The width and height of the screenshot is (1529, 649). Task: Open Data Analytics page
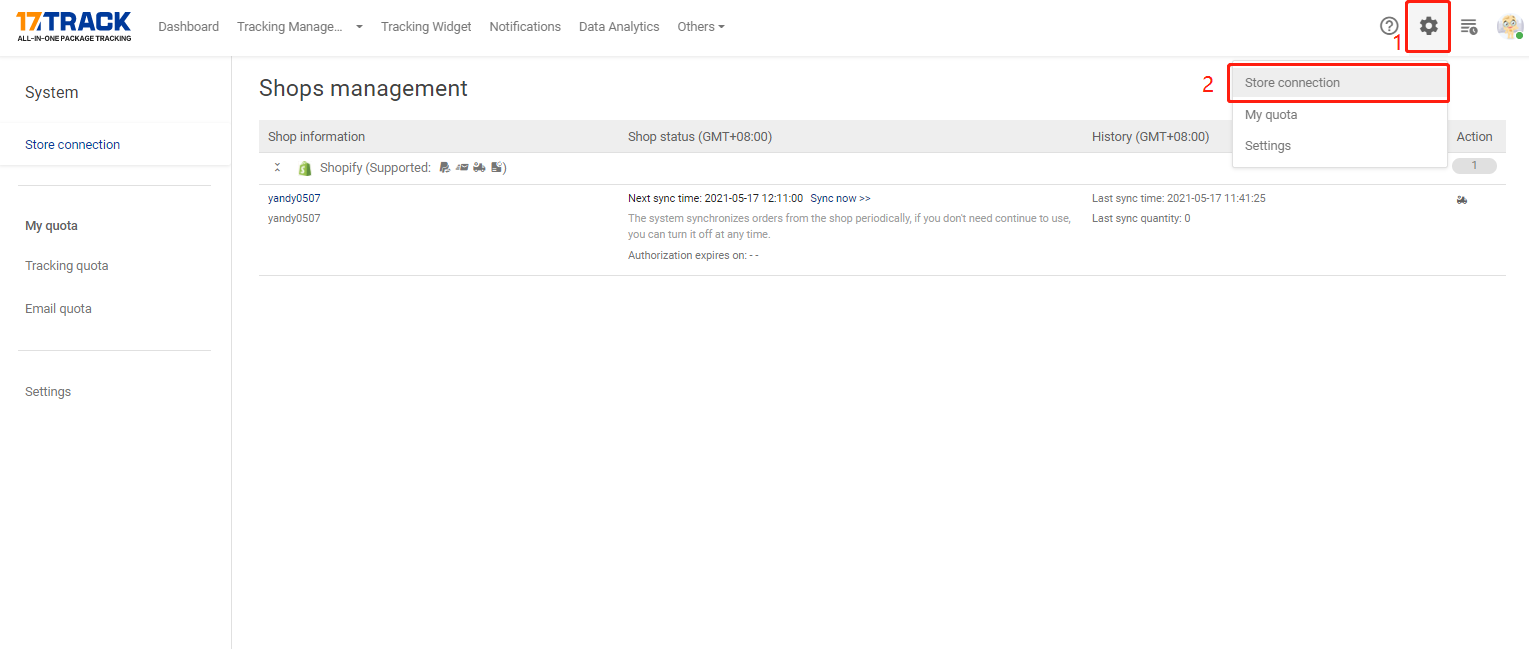tap(619, 27)
